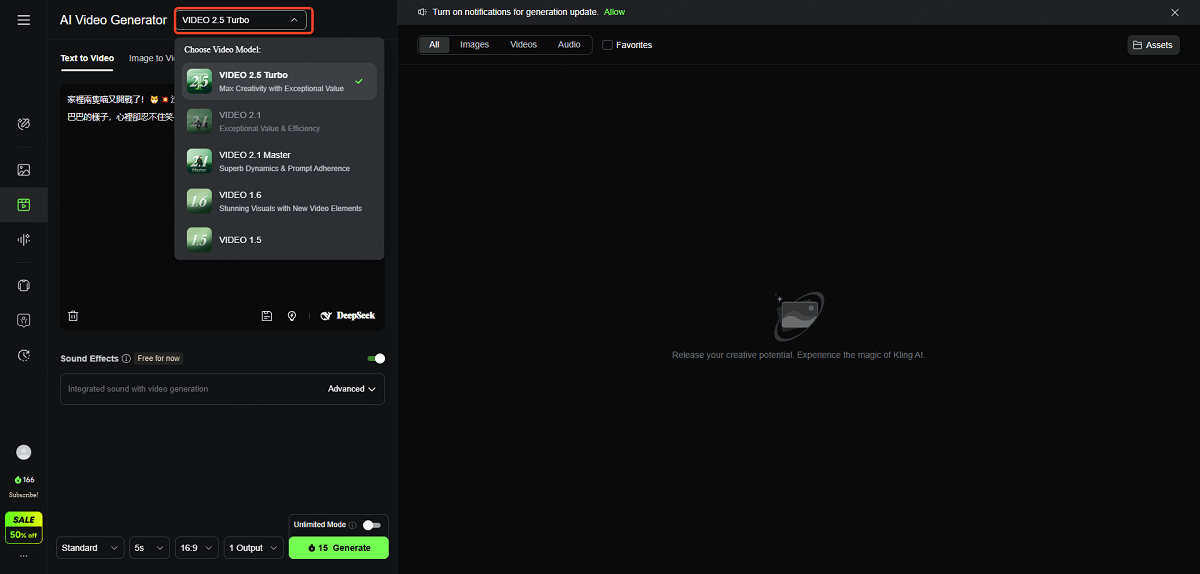Image resolution: width=1200 pixels, height=574 pixels.
Task: Expand the Advanced sound options
Action: click(x=352, y=389)
